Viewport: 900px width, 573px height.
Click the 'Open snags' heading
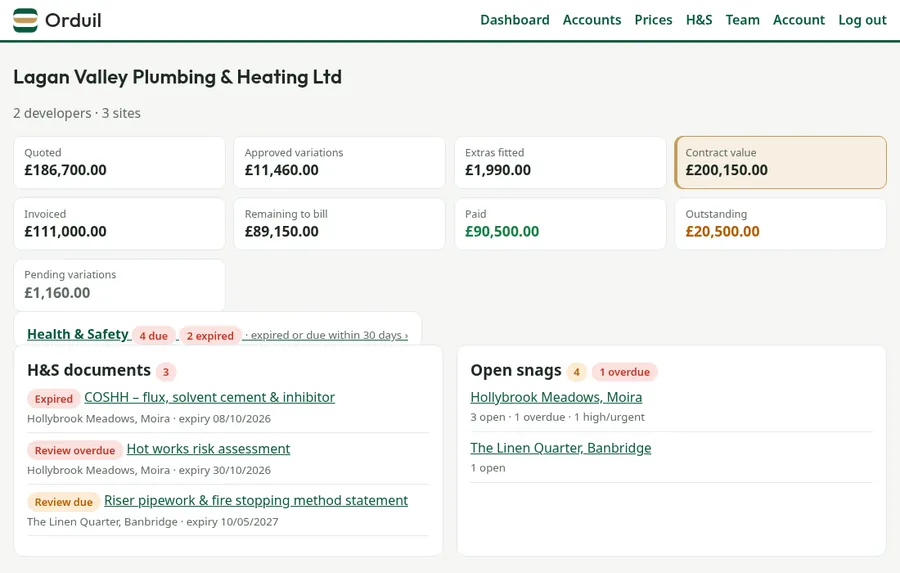click(515, 370)
